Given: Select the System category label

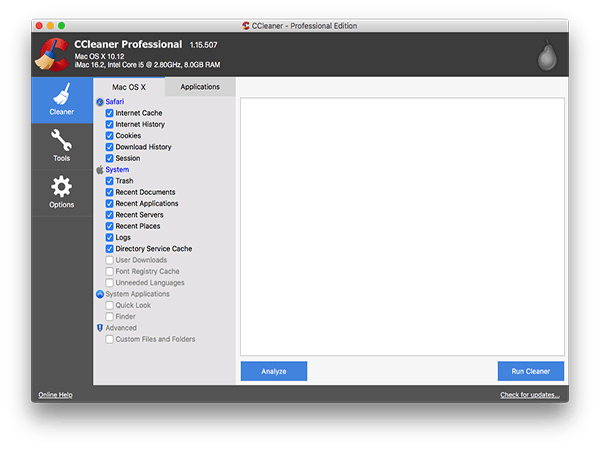Looking at the screenshot, I should [x=117, y=170].
